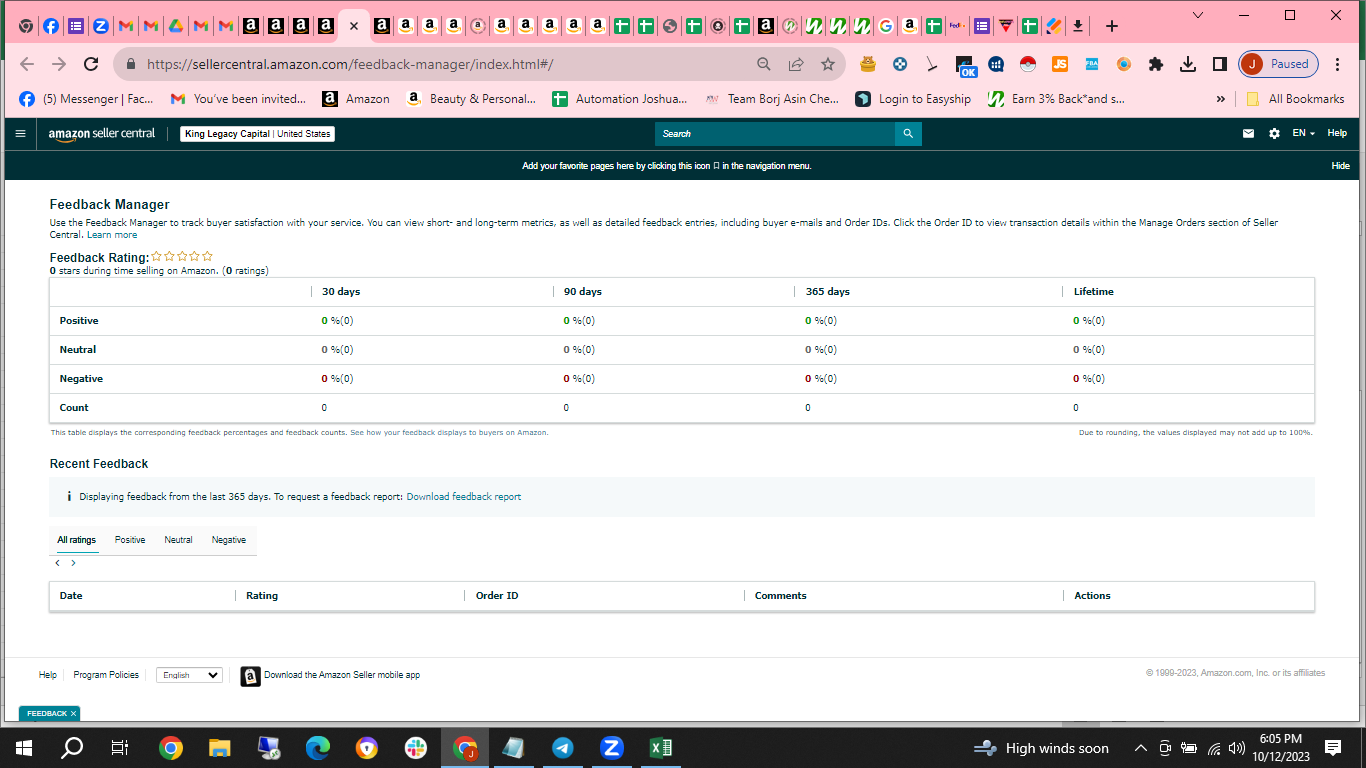Open Chrome downloads icon
This screenshot has height=768, width=1366.
click(x=1188, y=64)
